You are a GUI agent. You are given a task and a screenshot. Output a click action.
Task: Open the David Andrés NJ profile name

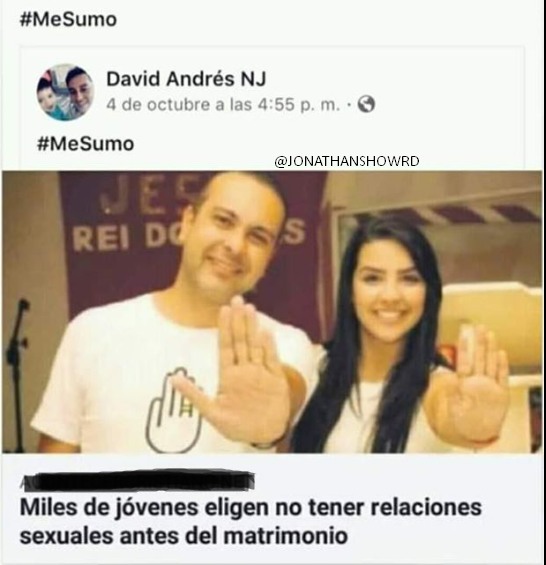[186, 79]
